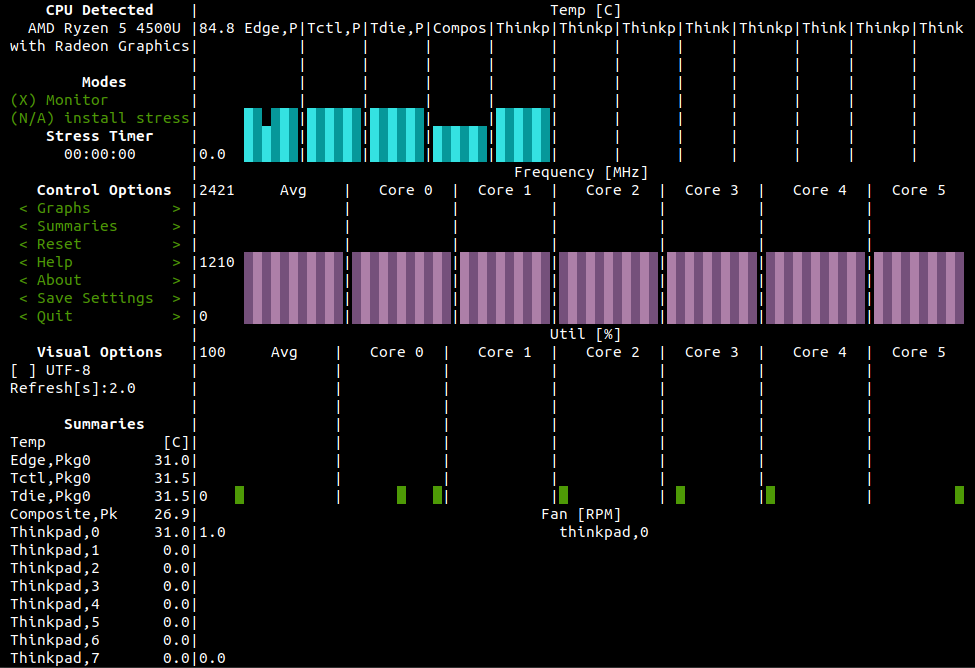Click the thinkpad,0 fan graph label

tap(603, 532)
